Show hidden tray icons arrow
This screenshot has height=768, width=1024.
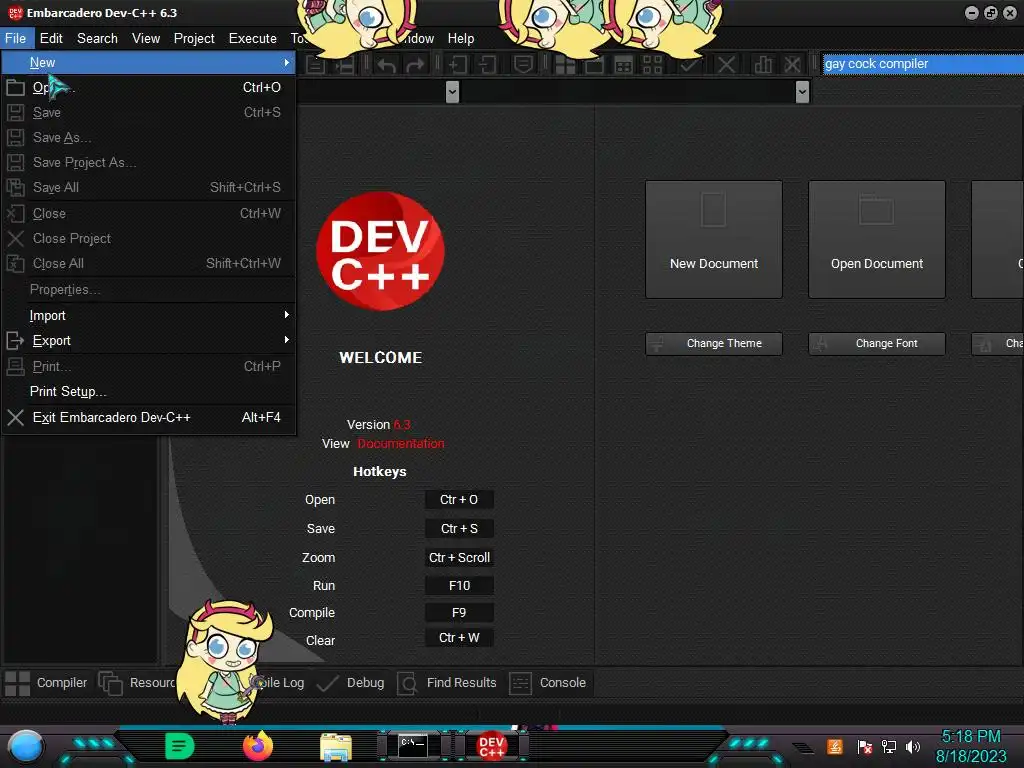pos(803,748)
